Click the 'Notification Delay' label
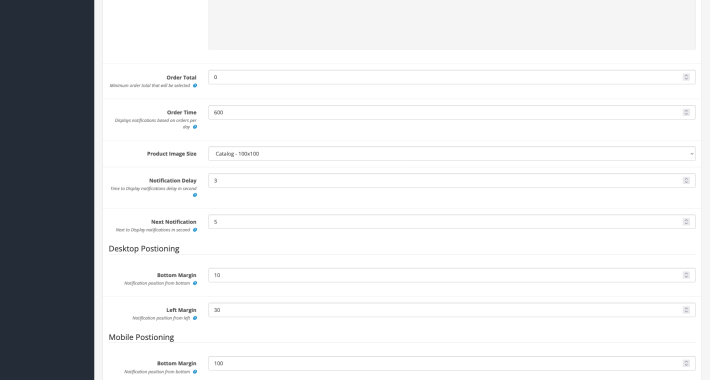The image size is (710, 380). tap(173, 181)
